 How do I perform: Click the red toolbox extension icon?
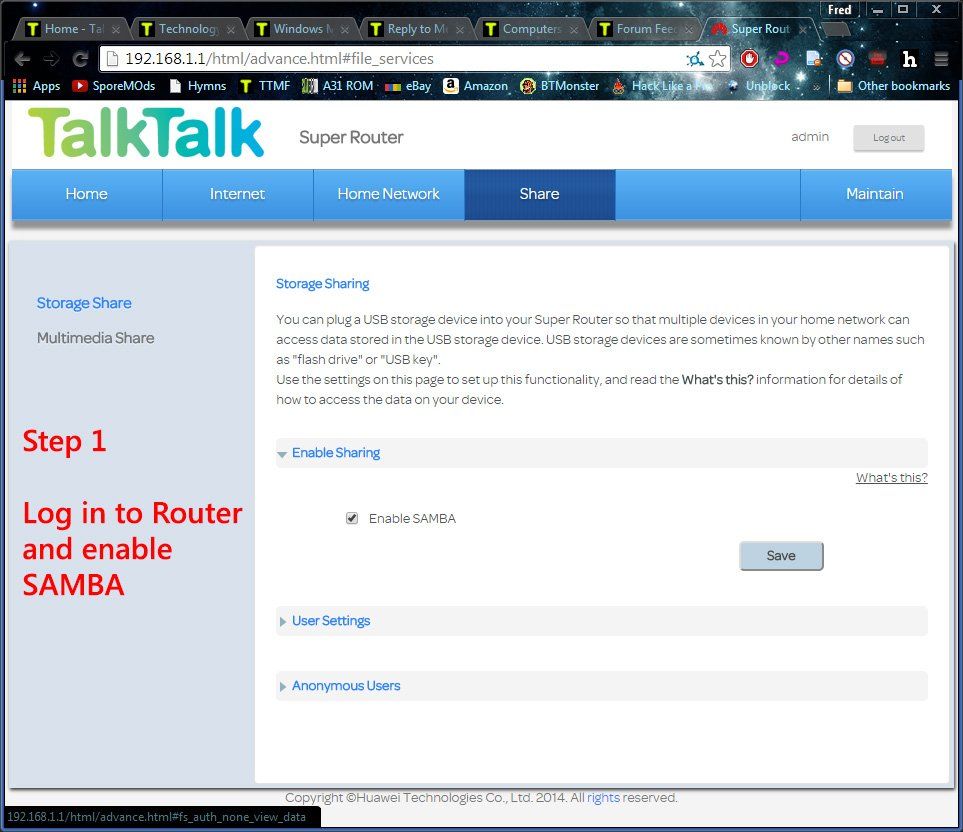(878, 59)
